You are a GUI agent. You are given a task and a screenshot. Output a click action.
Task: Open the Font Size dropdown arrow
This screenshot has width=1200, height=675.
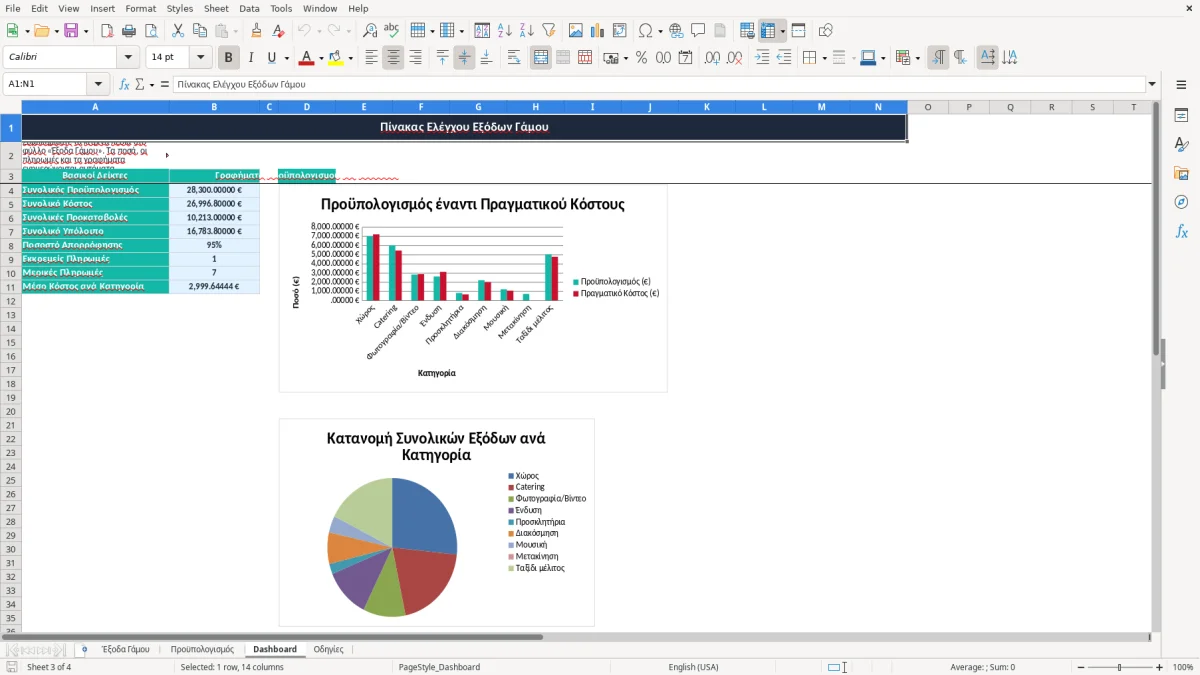(201, 58)
